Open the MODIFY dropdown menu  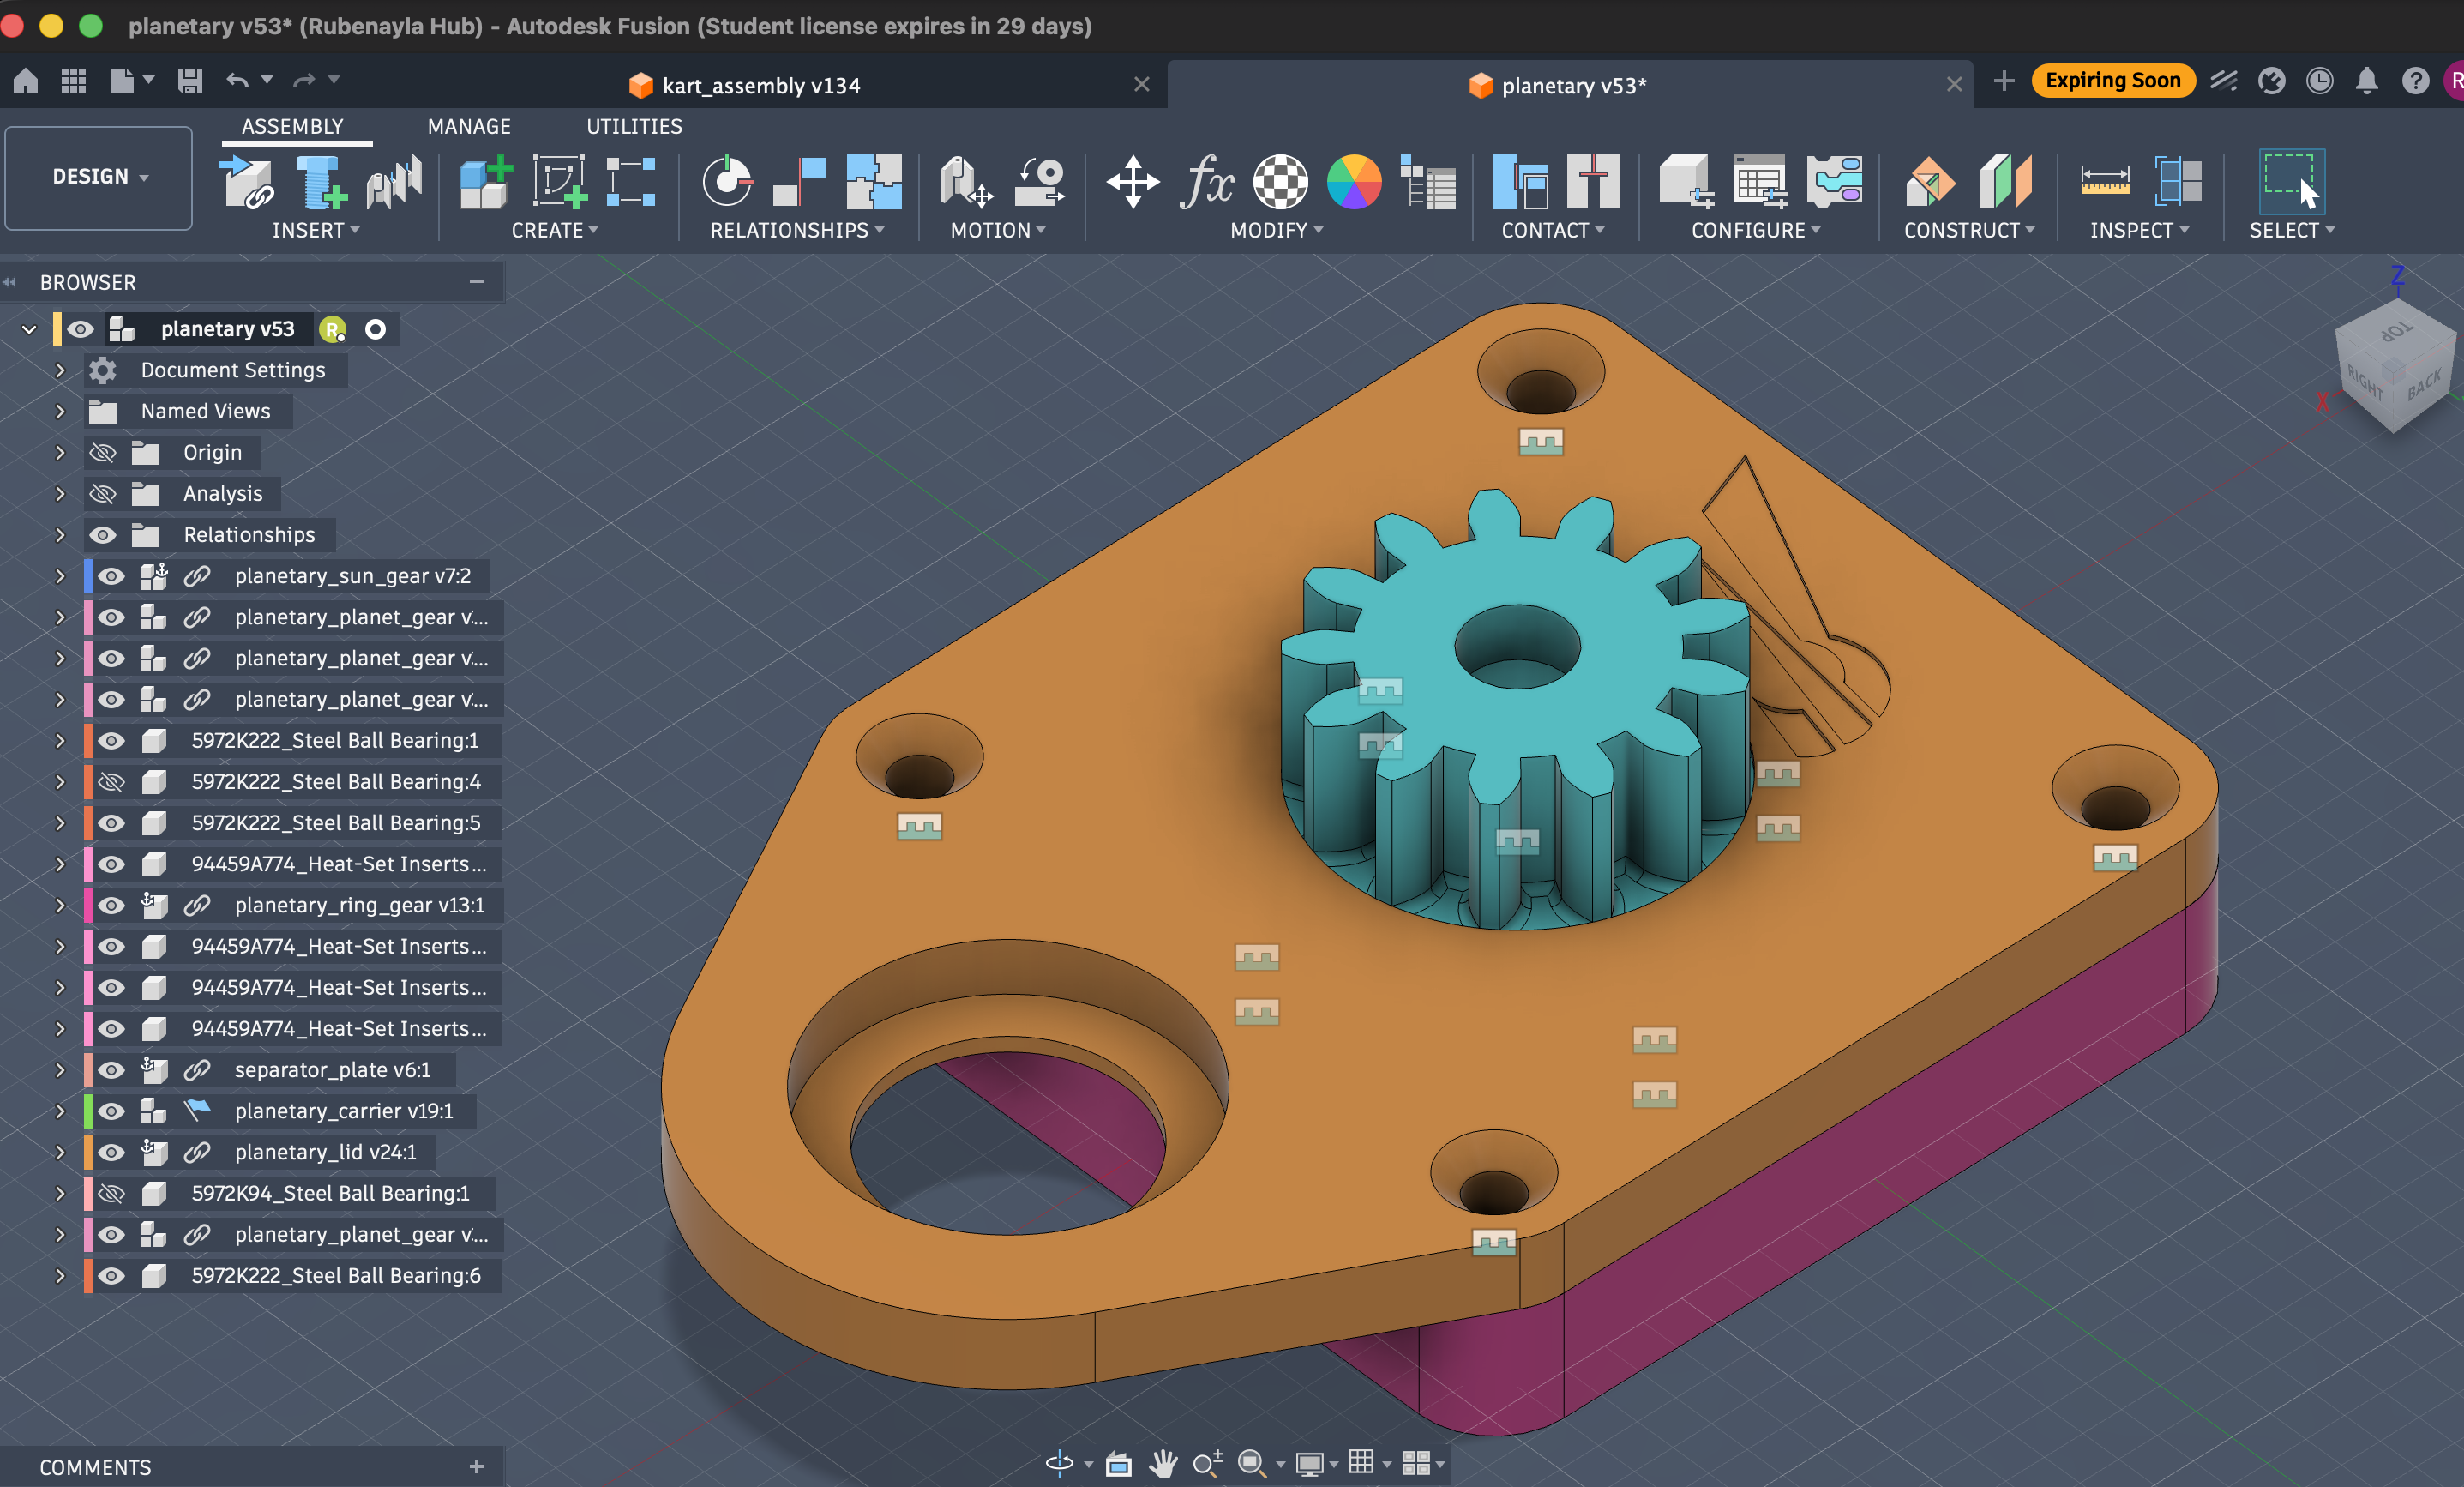click(1276, 230)
